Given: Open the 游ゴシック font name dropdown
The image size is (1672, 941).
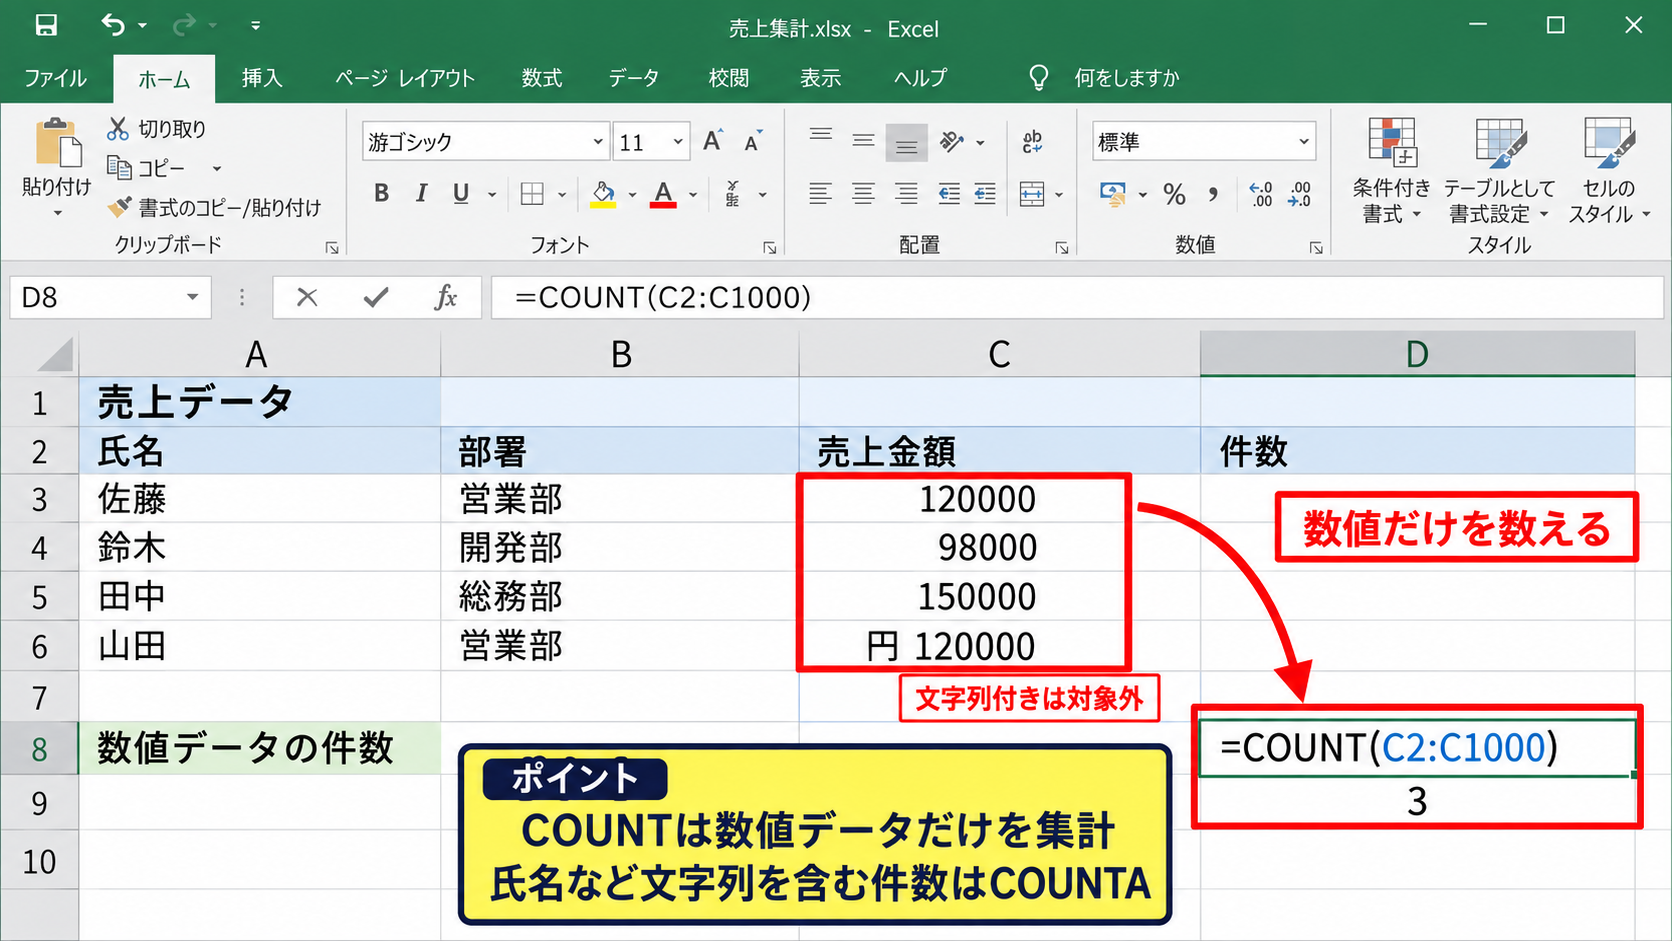Looking at the screenshot, I should tap(598, 142).
